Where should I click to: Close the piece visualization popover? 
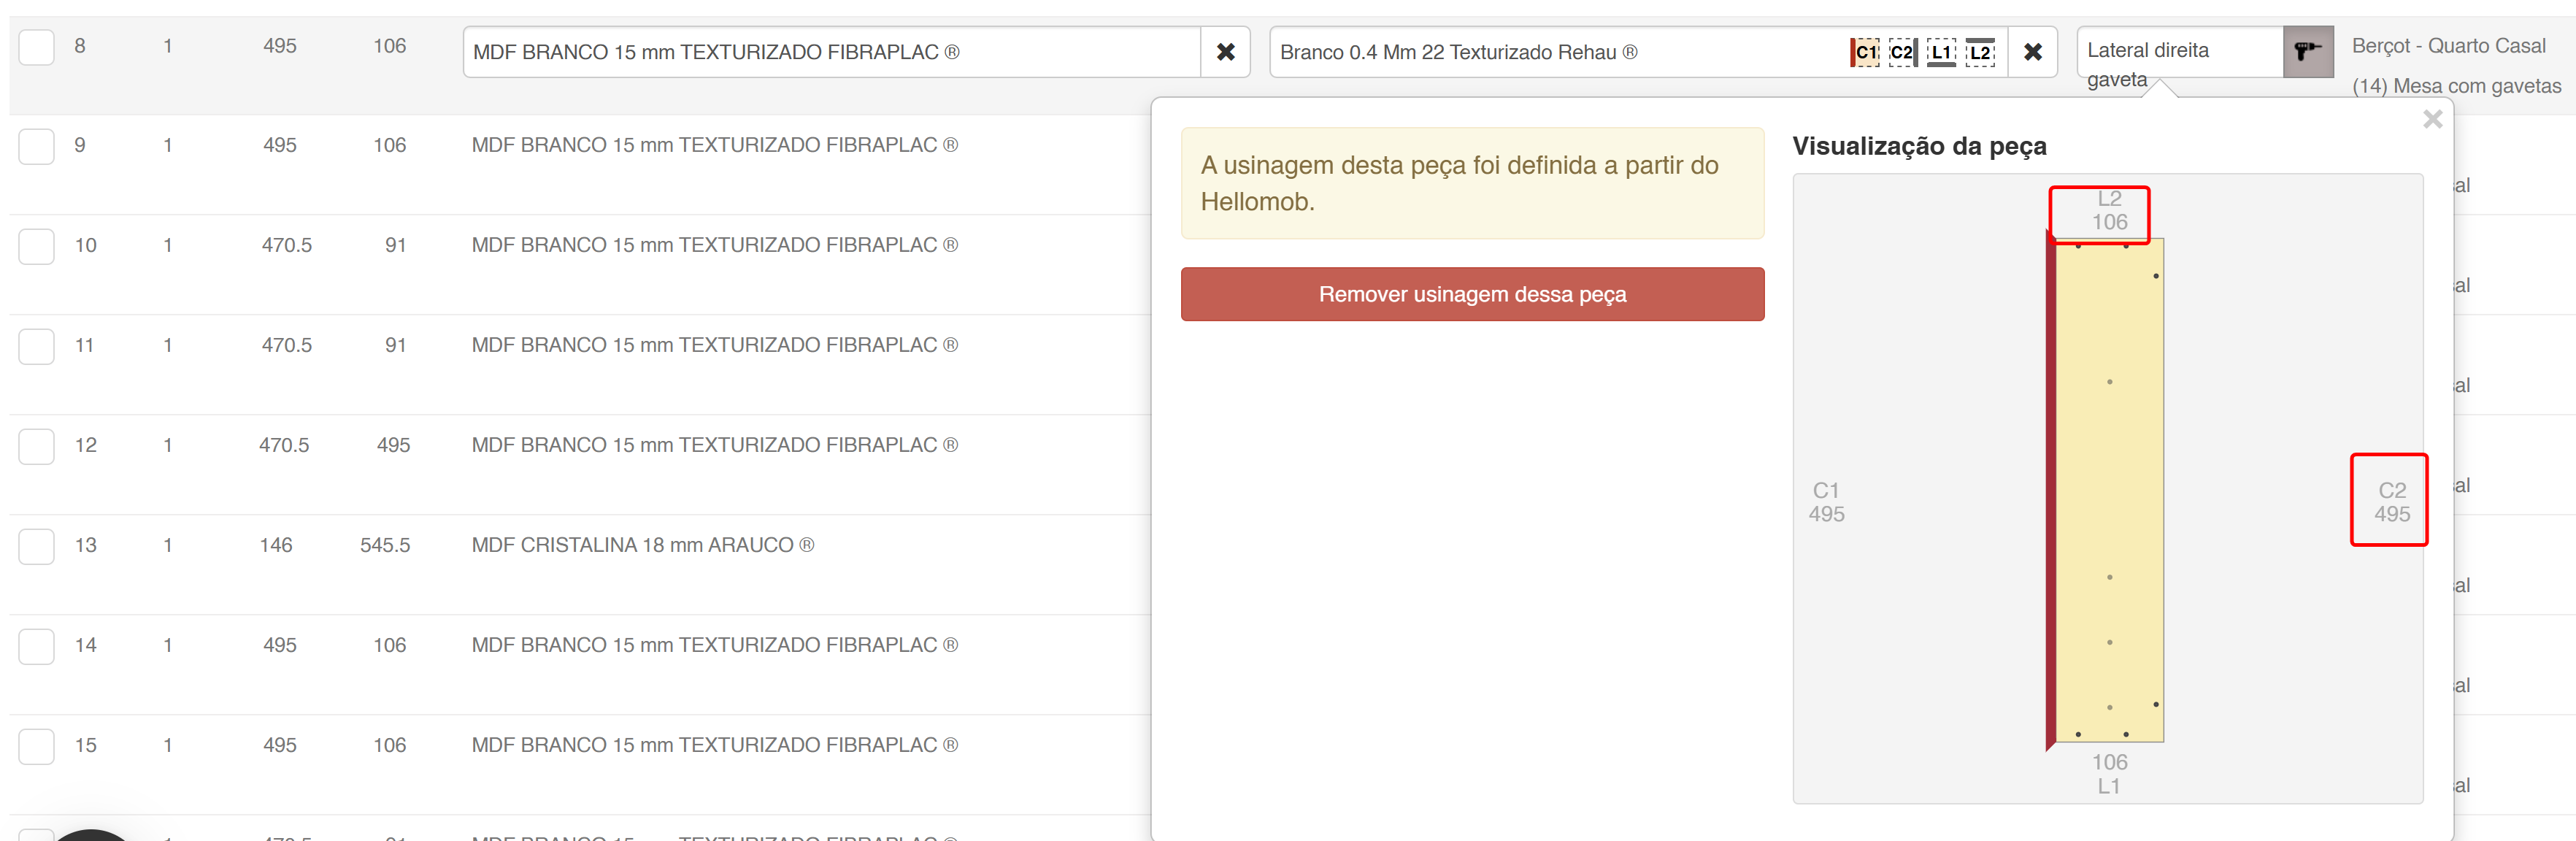coord(2432,120)
